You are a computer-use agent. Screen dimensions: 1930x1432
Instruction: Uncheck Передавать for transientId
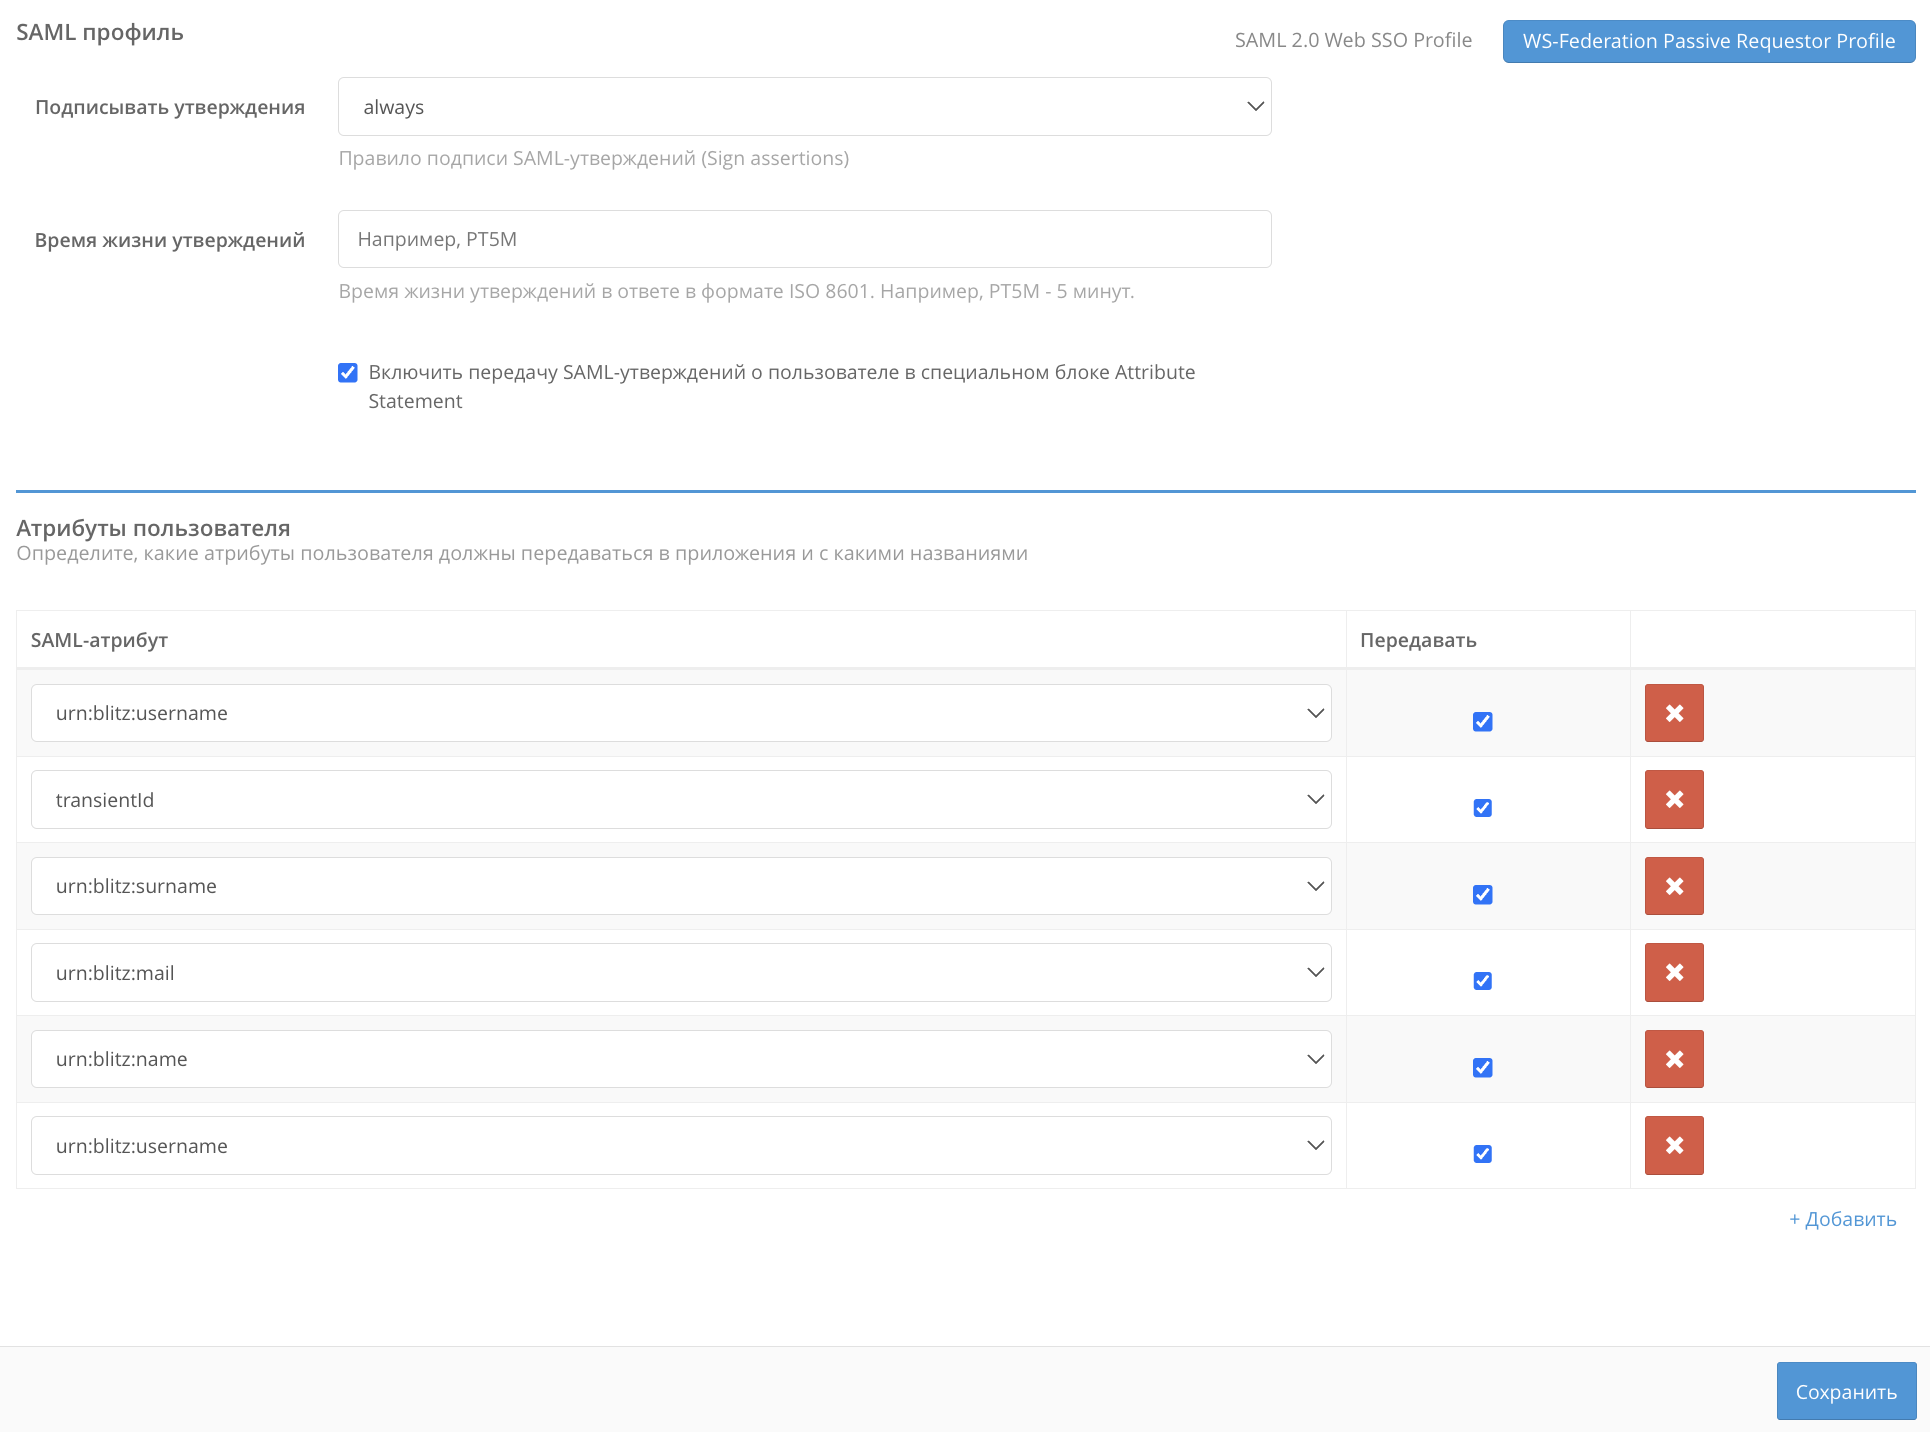click(x=1482, y=808)
